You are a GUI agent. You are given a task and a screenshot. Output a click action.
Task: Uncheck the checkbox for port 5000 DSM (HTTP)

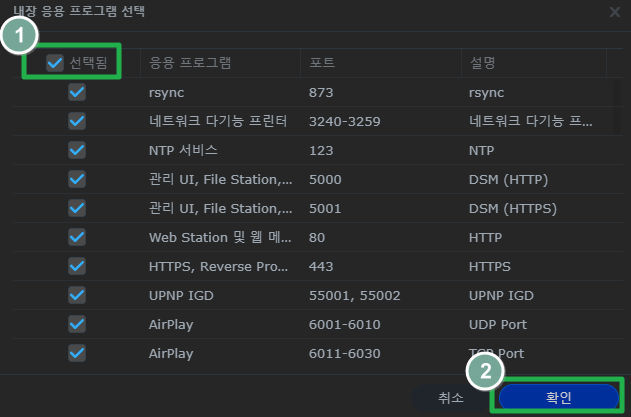click(77, 179)
